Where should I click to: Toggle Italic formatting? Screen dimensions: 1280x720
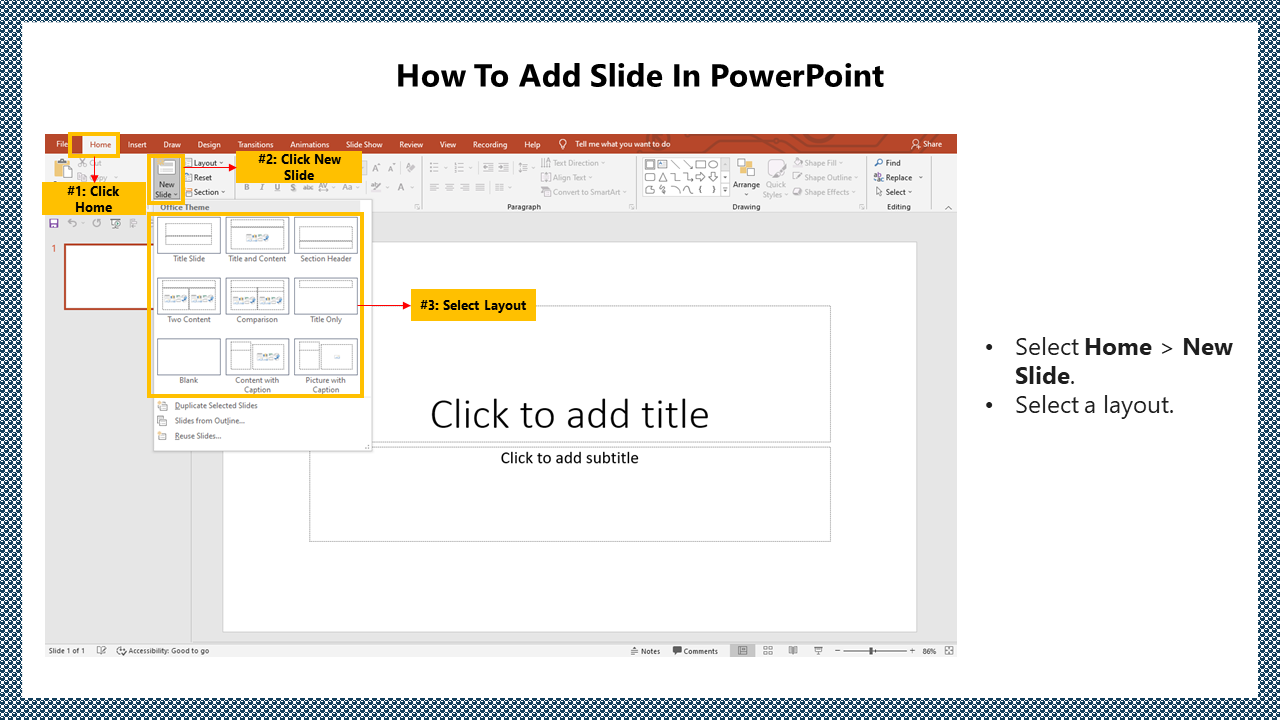pos(262,187)
